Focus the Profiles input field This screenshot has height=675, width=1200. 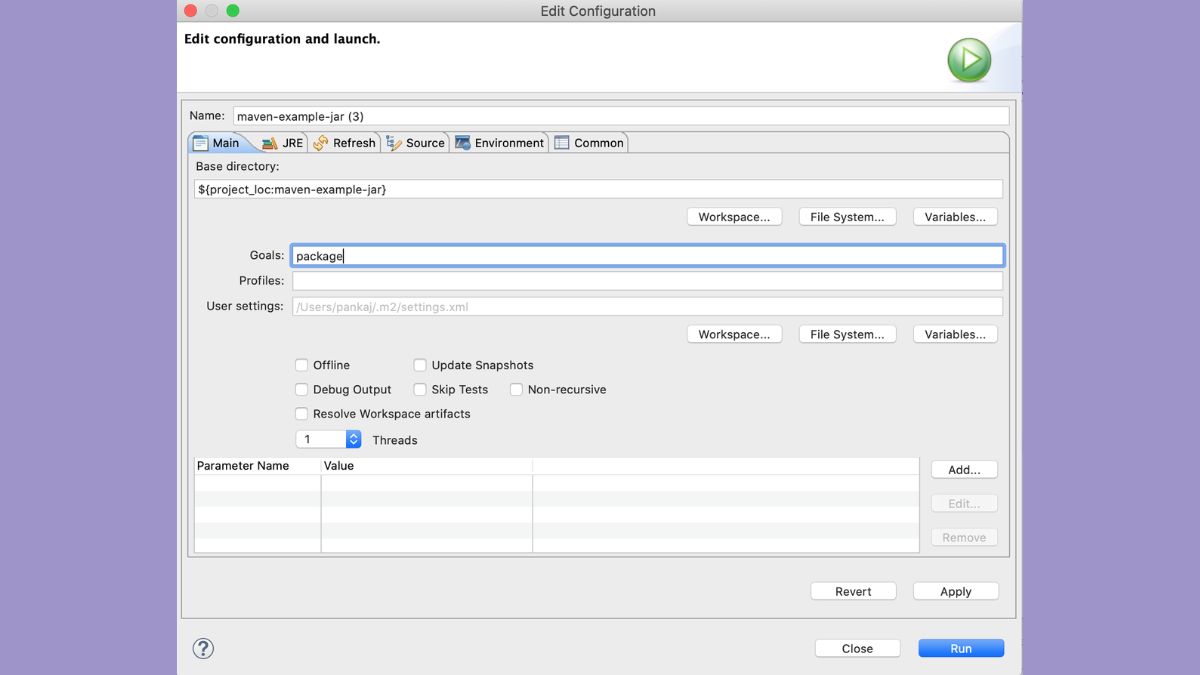647,281
